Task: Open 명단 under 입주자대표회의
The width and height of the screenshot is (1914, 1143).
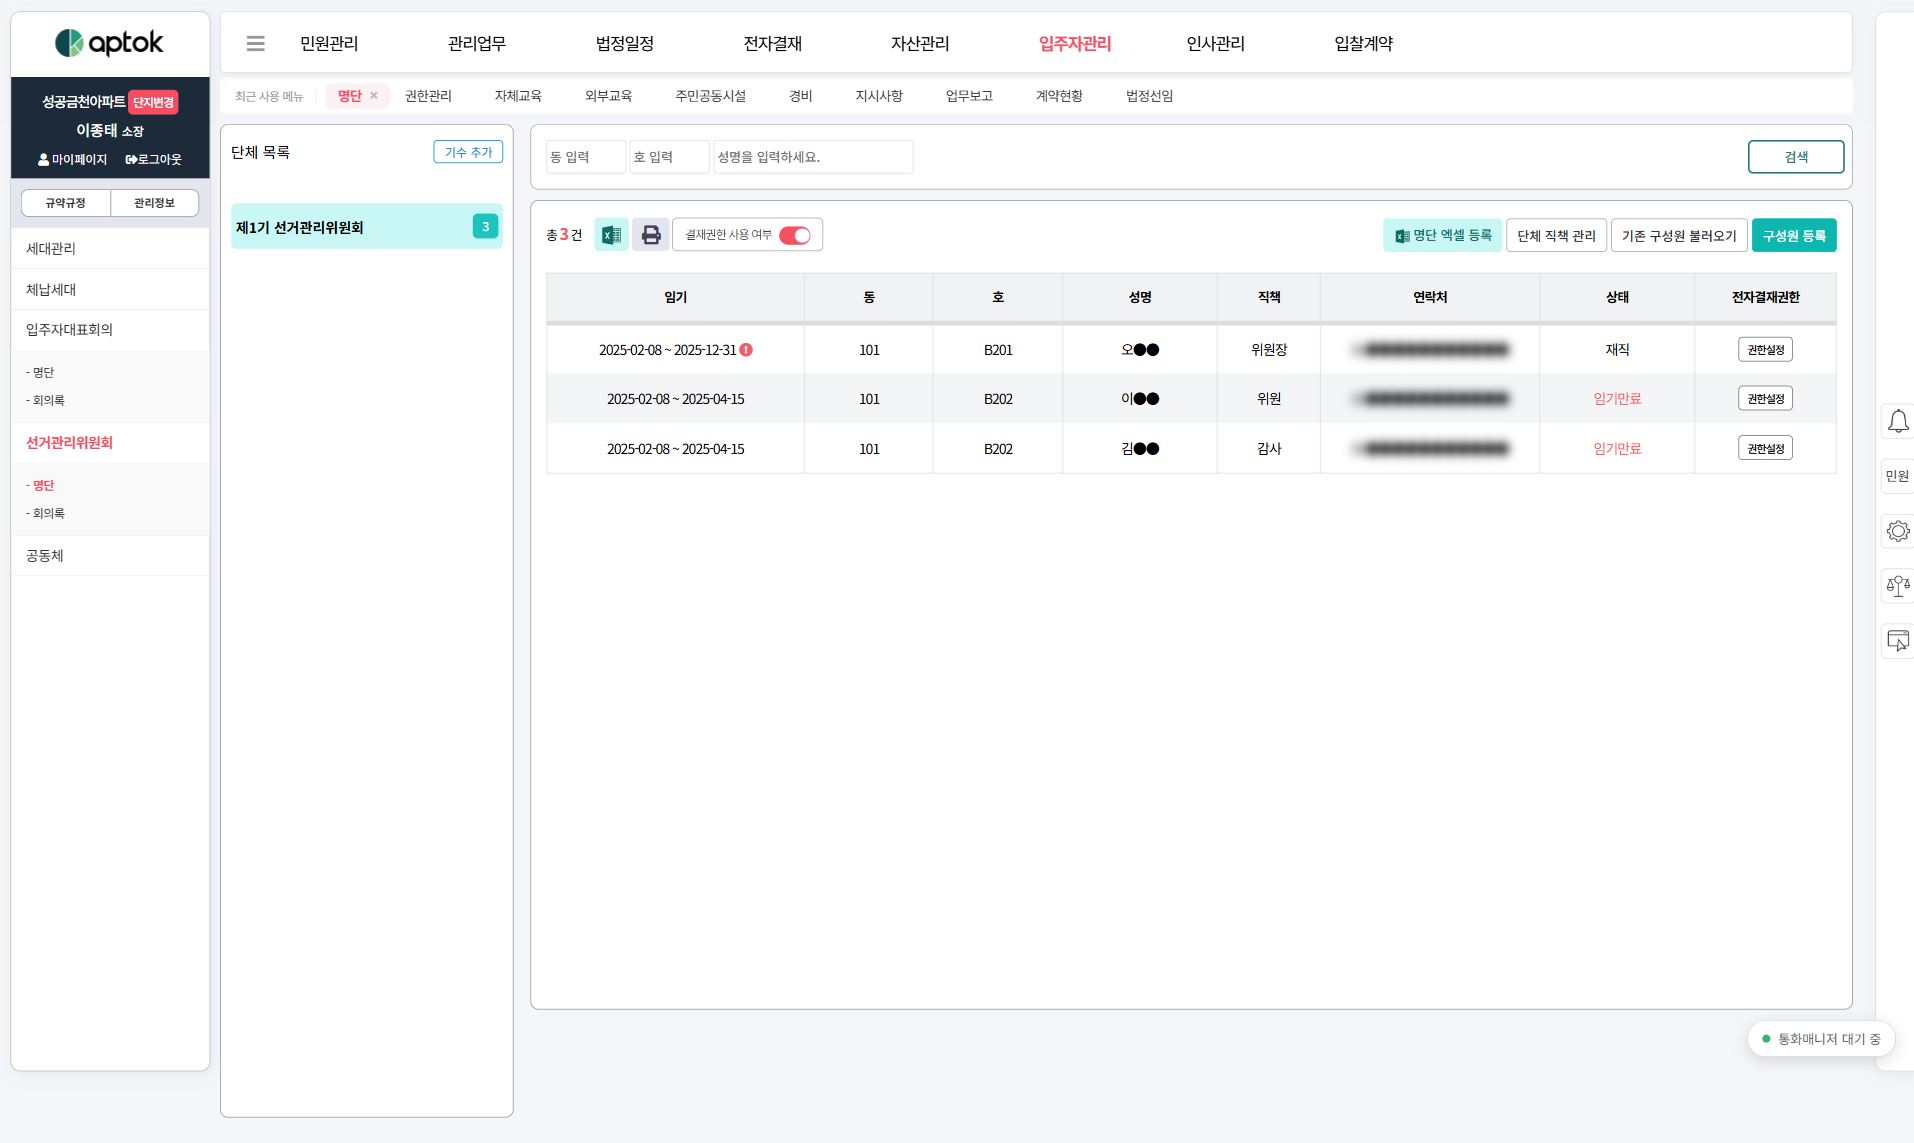Action: click(40, 372)
